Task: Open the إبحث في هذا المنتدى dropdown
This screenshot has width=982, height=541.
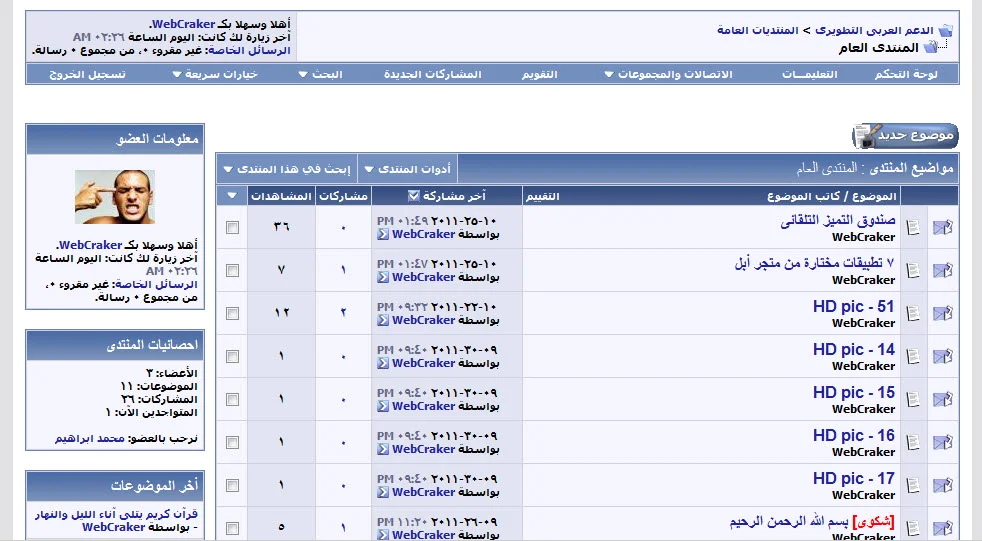Action: (x=286, y=169)
